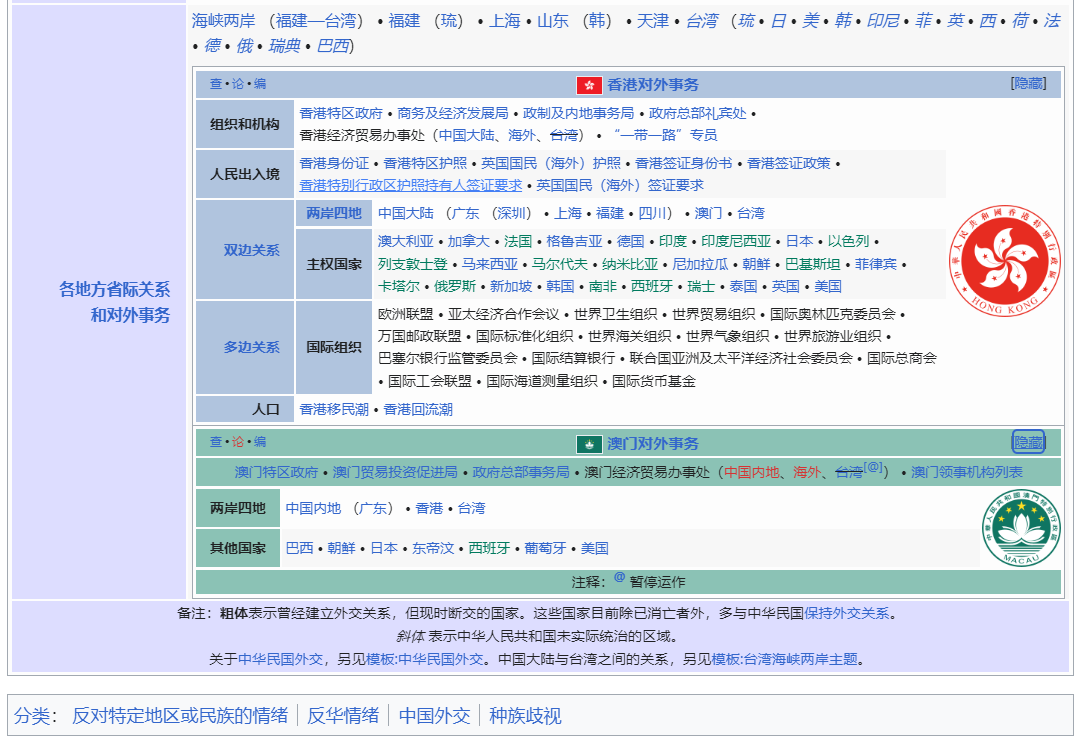Click the 天津 link in the top row
Screen dimensions: 1078x743
coord(652,21)
